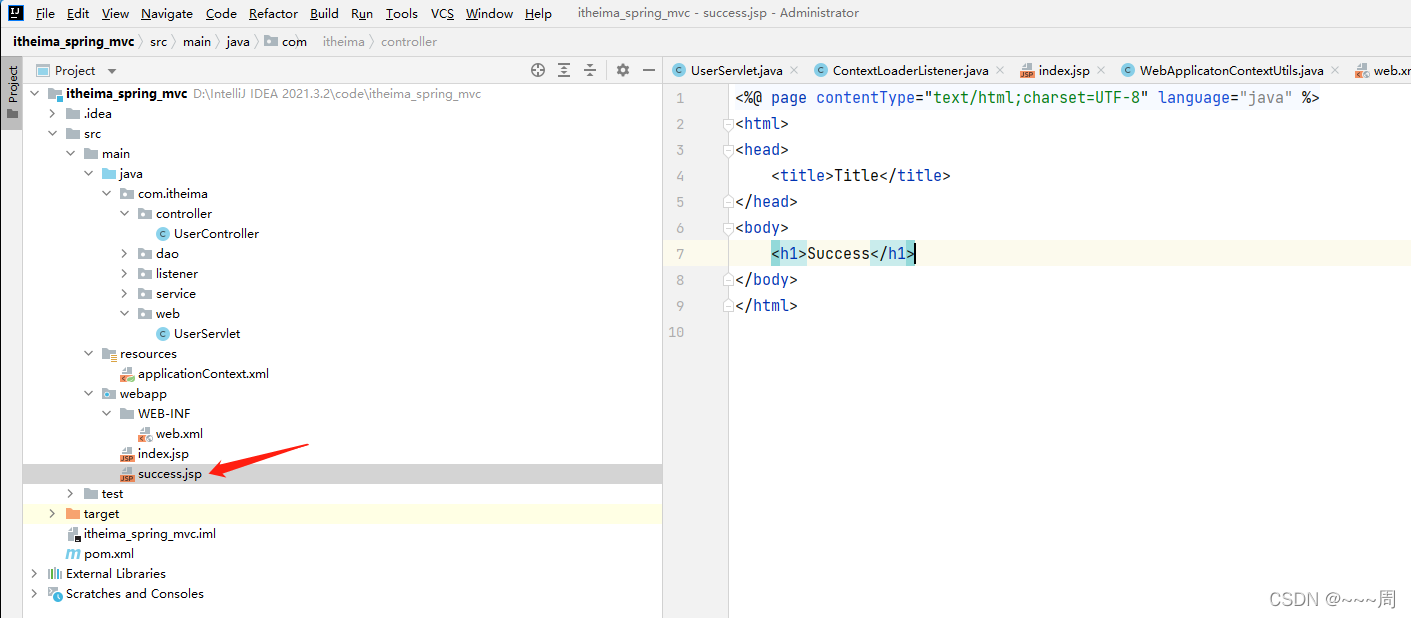
Task: Click the Scratches and Consoles icon
Action: [55, 594]
